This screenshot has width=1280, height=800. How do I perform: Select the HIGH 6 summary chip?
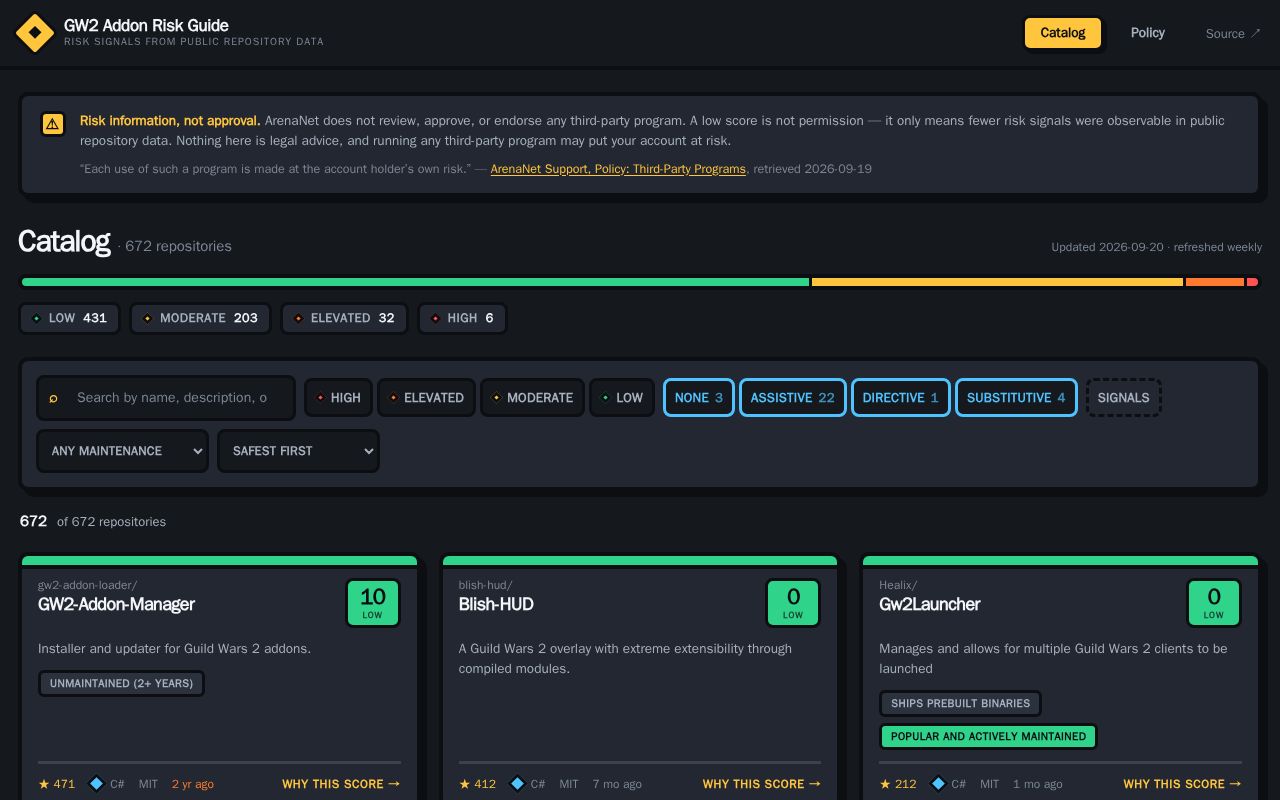(x=463, y=318)
